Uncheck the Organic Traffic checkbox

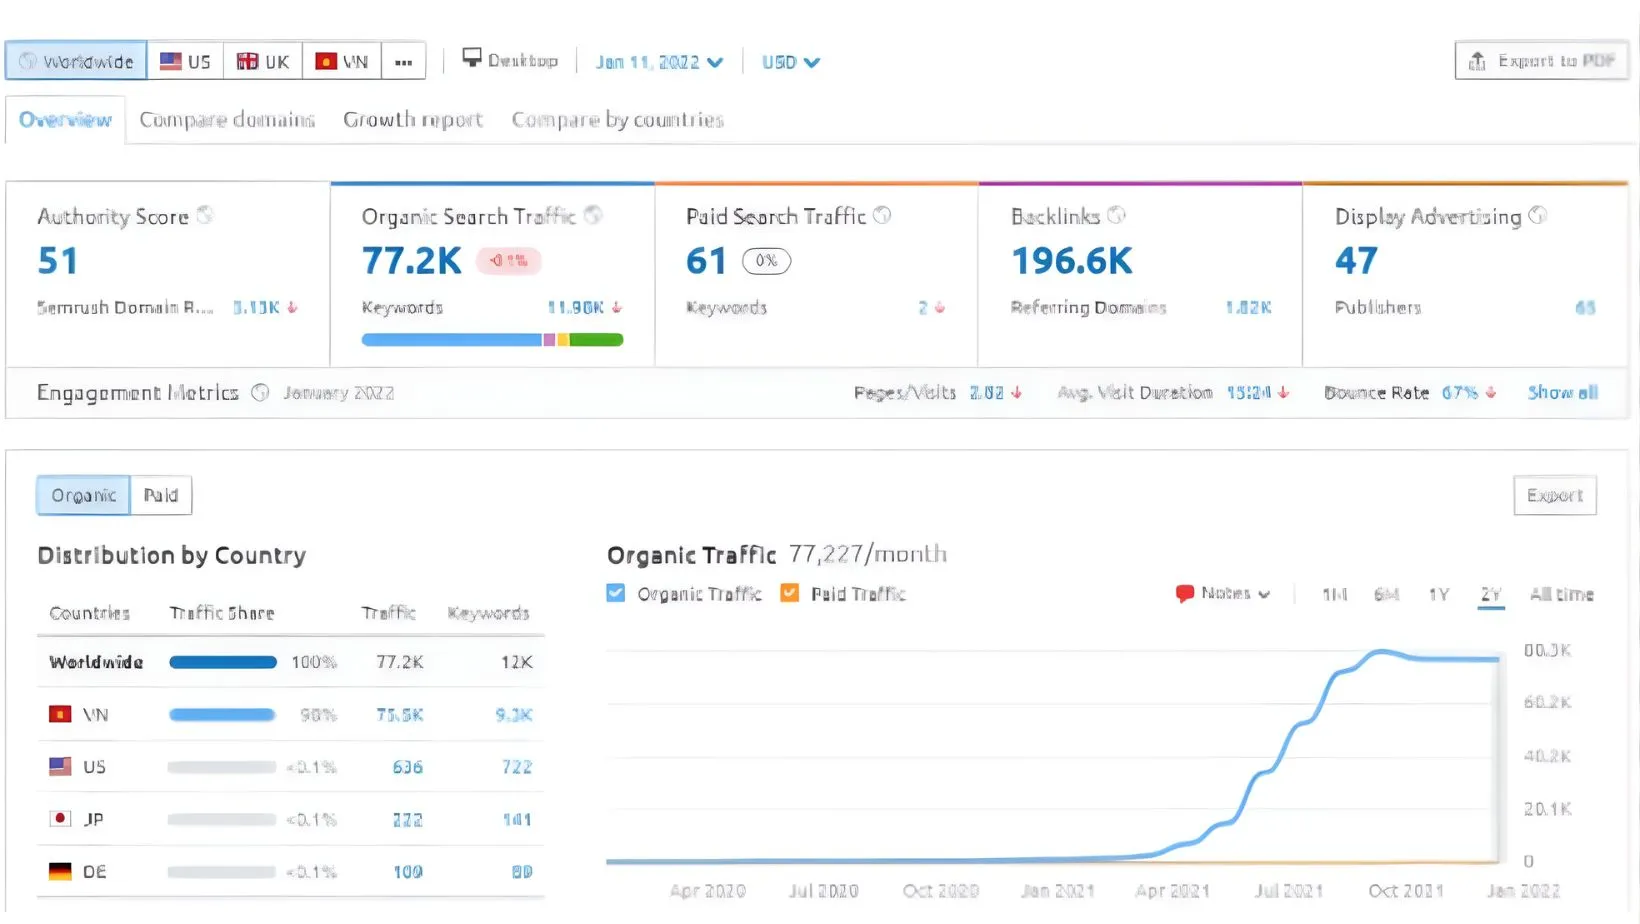point(616,594)
